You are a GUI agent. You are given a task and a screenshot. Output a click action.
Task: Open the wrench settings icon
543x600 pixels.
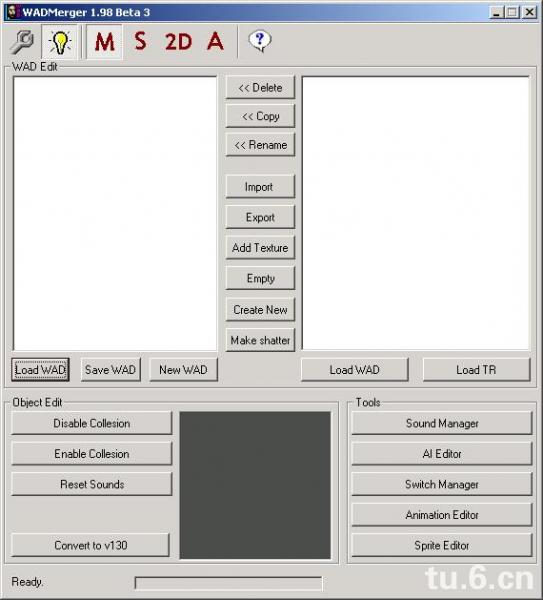(21, 41)
